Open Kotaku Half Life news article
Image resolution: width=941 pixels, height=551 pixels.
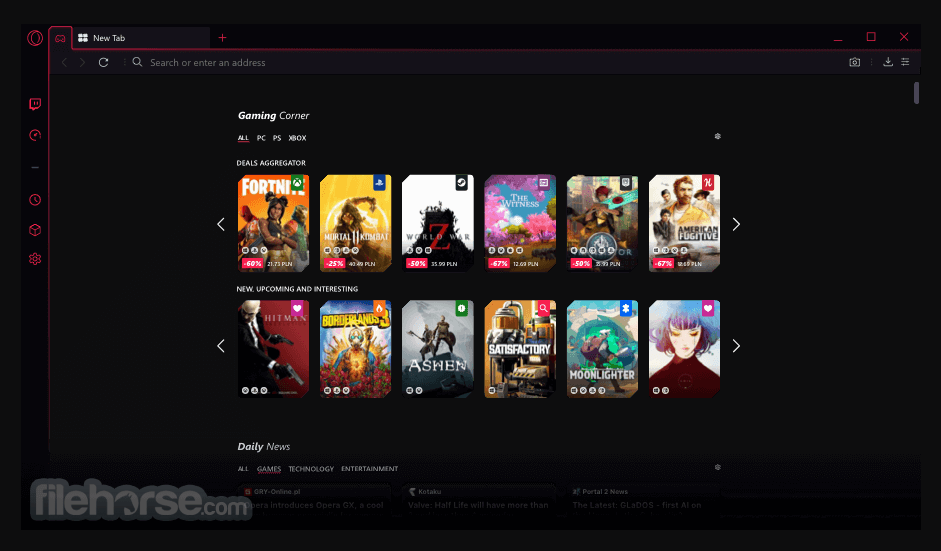tap(479, 501)
